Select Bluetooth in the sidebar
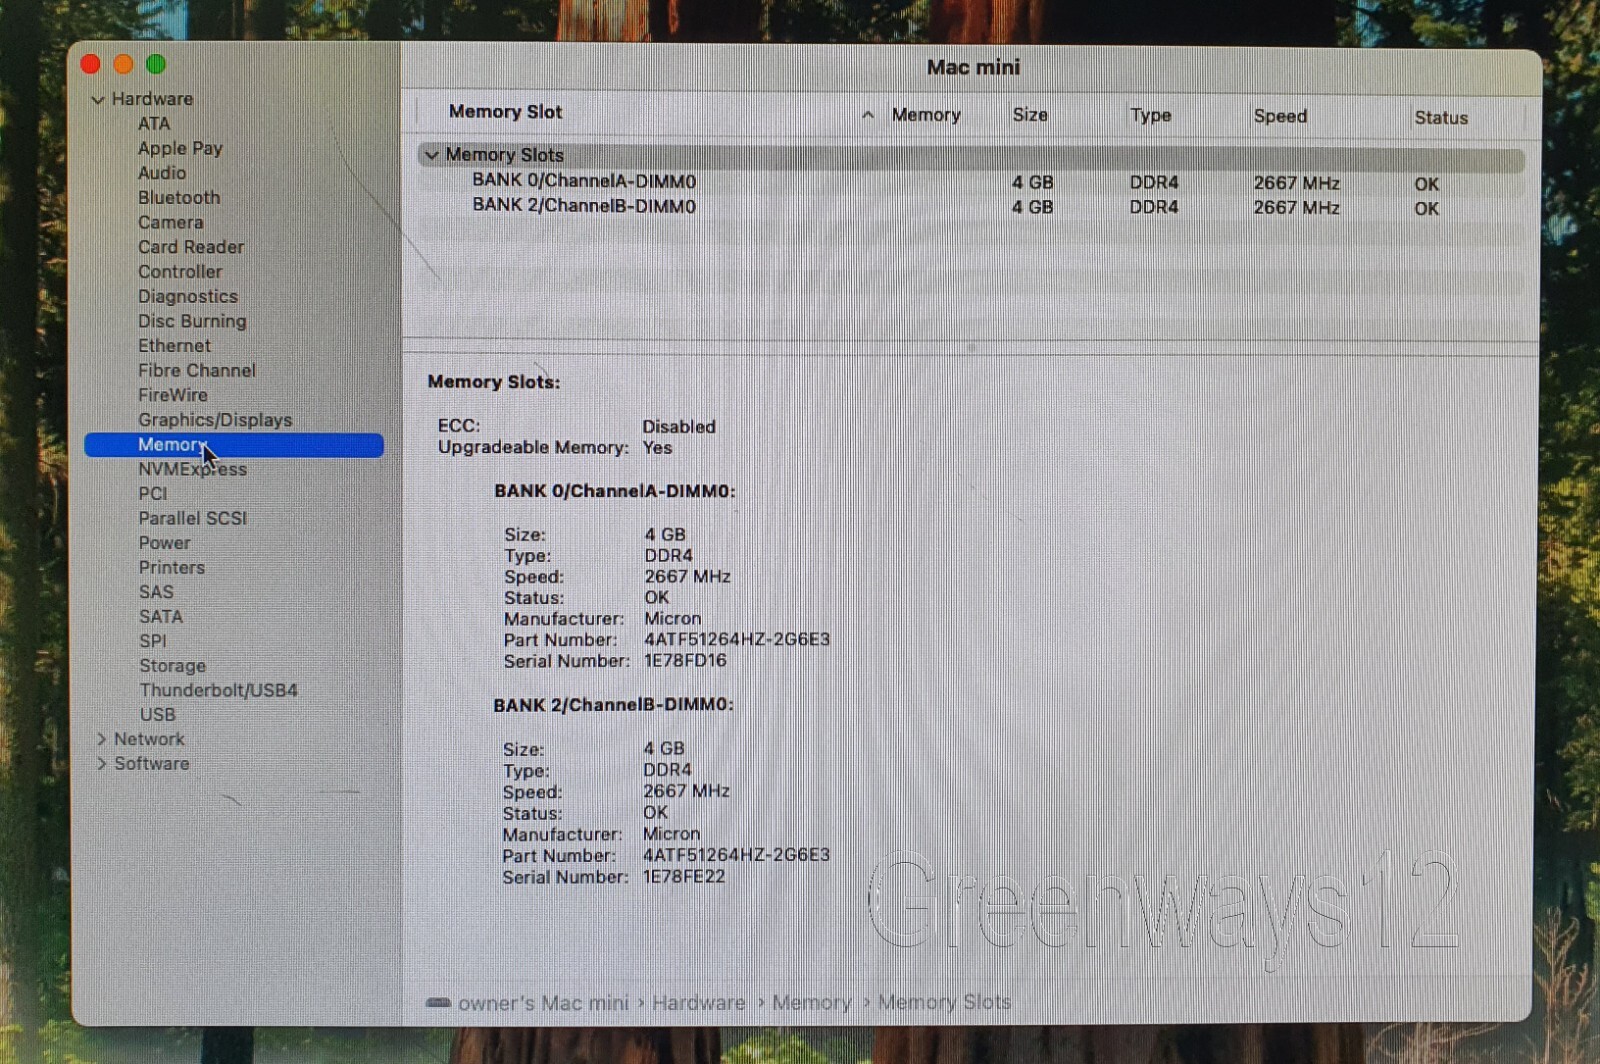 (x=179, y=198)
